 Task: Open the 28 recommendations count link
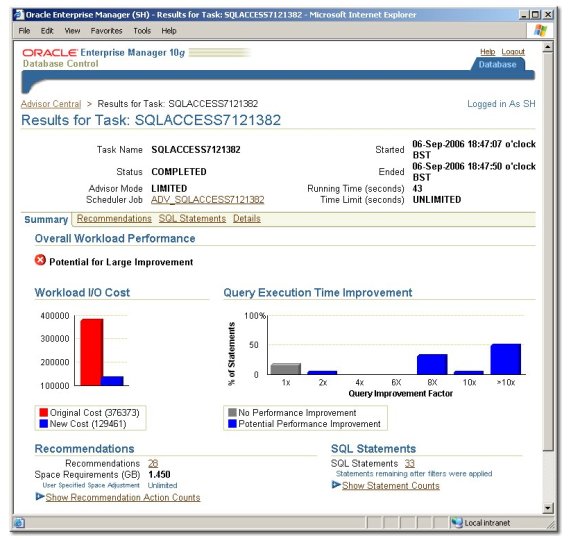153,463
